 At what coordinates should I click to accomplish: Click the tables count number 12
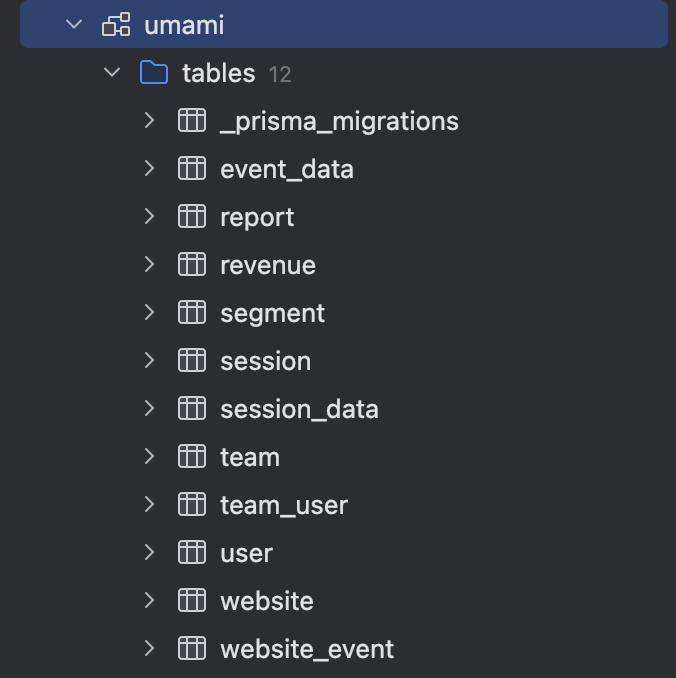coord(280,74)
